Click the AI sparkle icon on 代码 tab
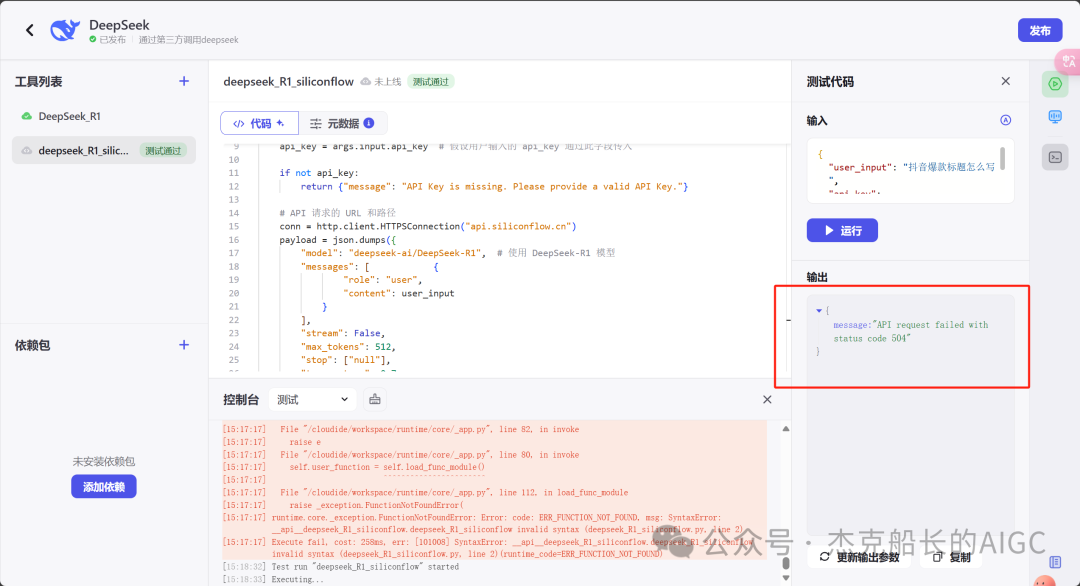The height and width of the screenshot is (586, 1080). (280, 123)
